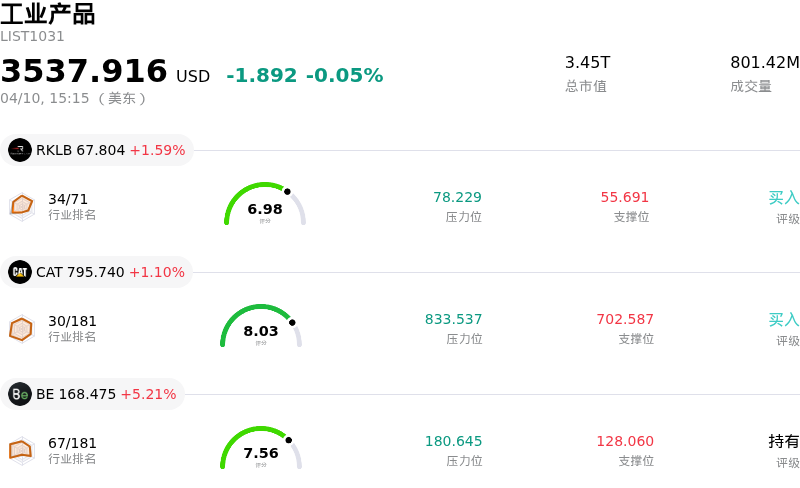Click the RKLB company logo icon
Image resolution: width=800 pixels, height=488 pixels.
20,150
